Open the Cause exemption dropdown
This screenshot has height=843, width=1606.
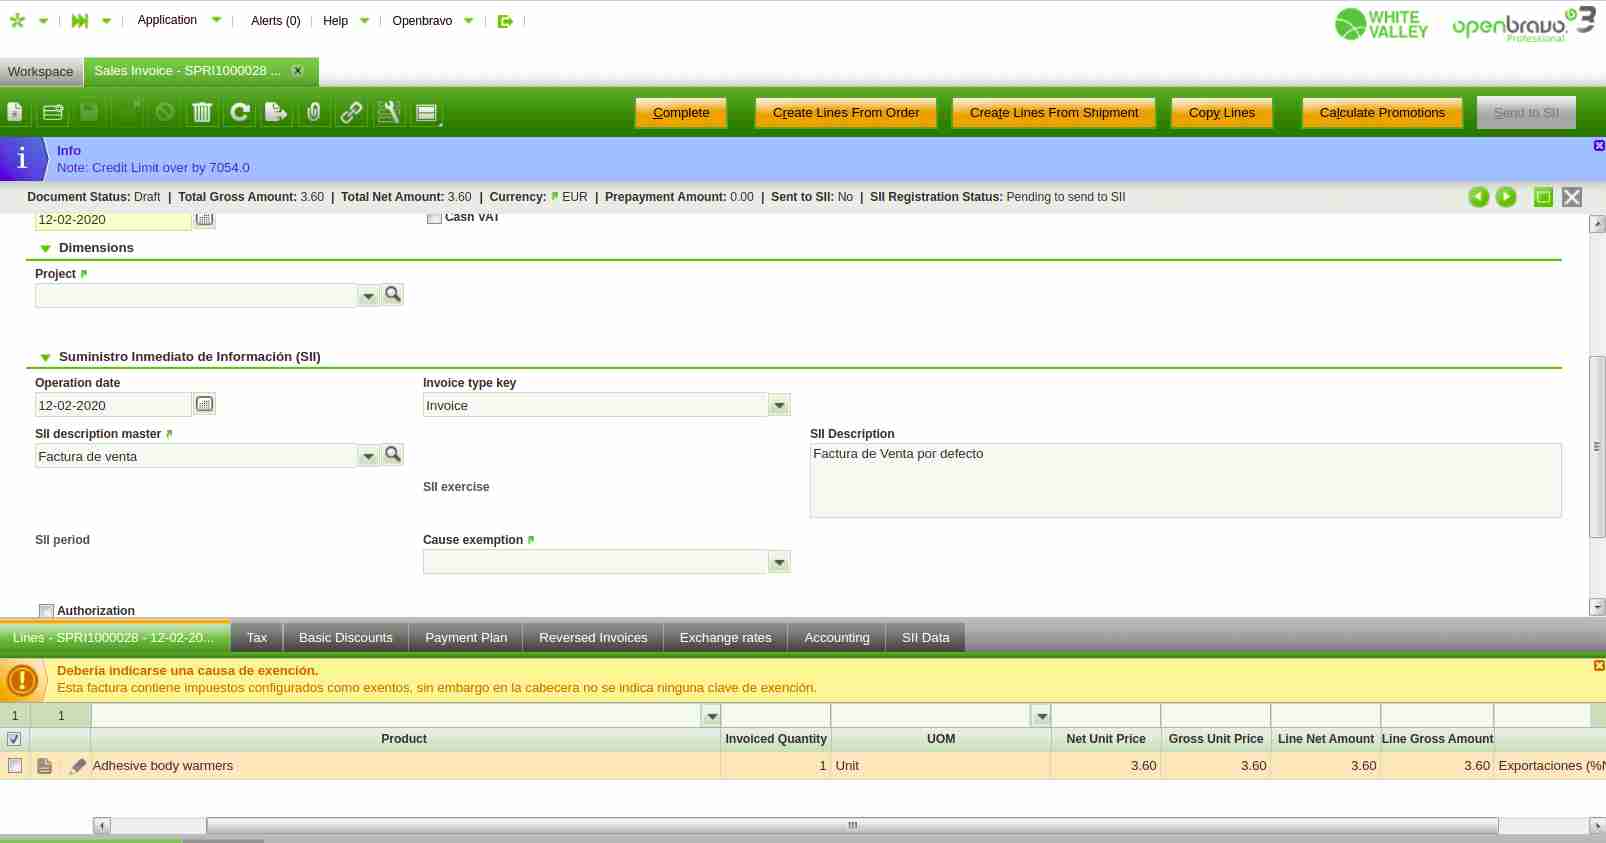tap(779, 563)
